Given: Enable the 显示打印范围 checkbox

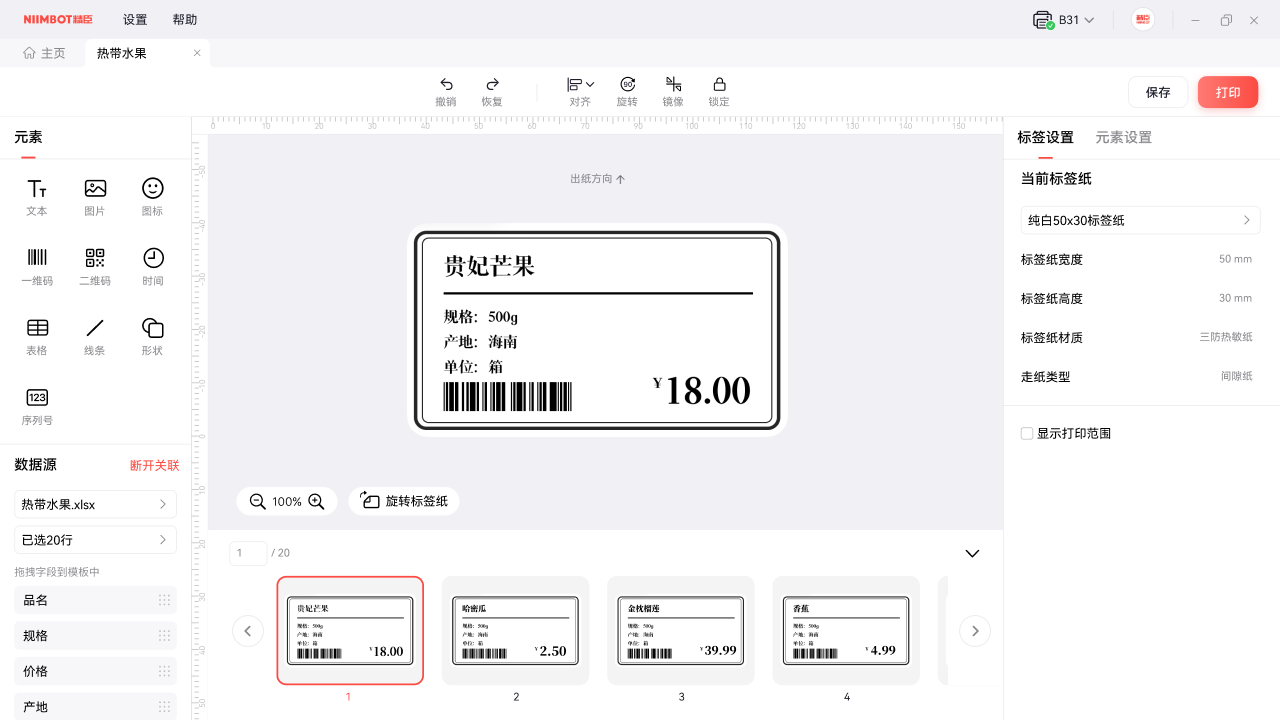Looking at the screenshot, I should tap(1027, 434).
